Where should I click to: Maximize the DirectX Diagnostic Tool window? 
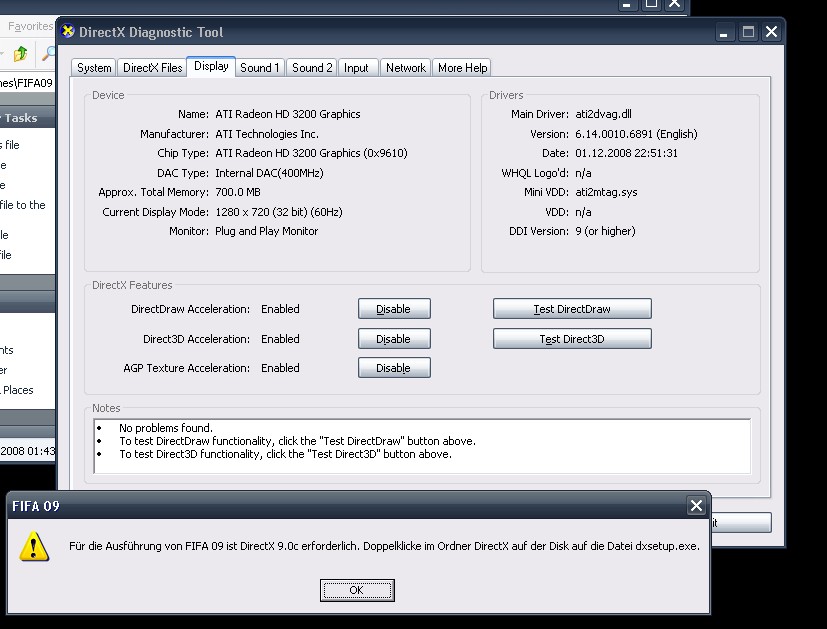coord(748,32)
